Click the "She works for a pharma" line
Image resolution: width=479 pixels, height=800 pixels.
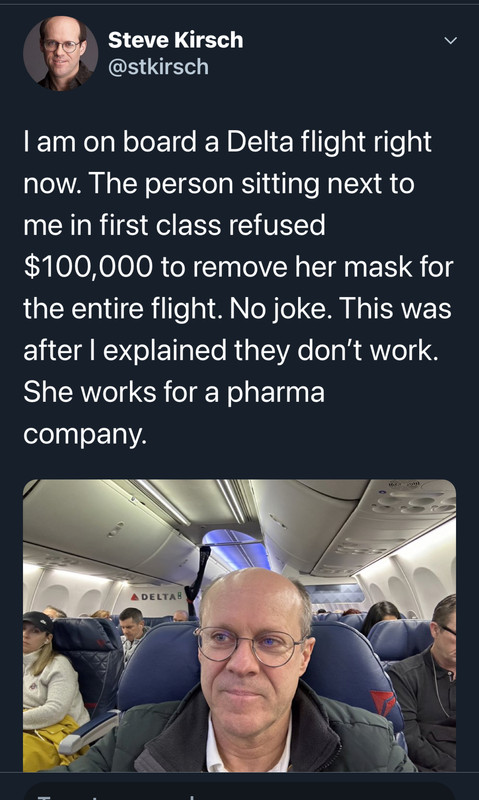pos(173,392)
